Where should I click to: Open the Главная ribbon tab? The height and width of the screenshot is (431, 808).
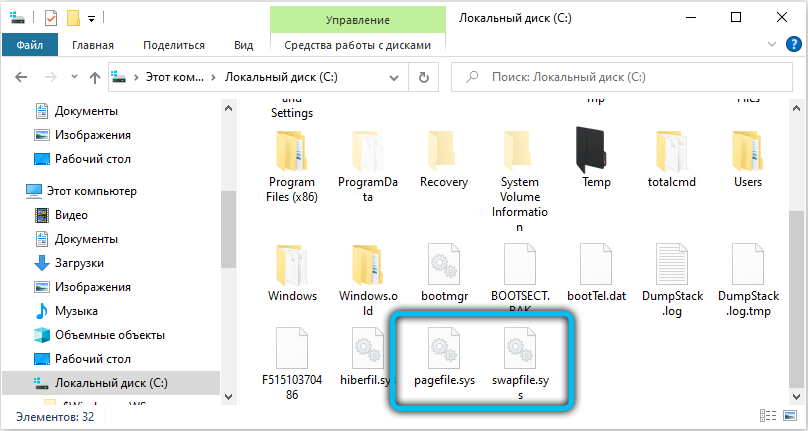93,45
